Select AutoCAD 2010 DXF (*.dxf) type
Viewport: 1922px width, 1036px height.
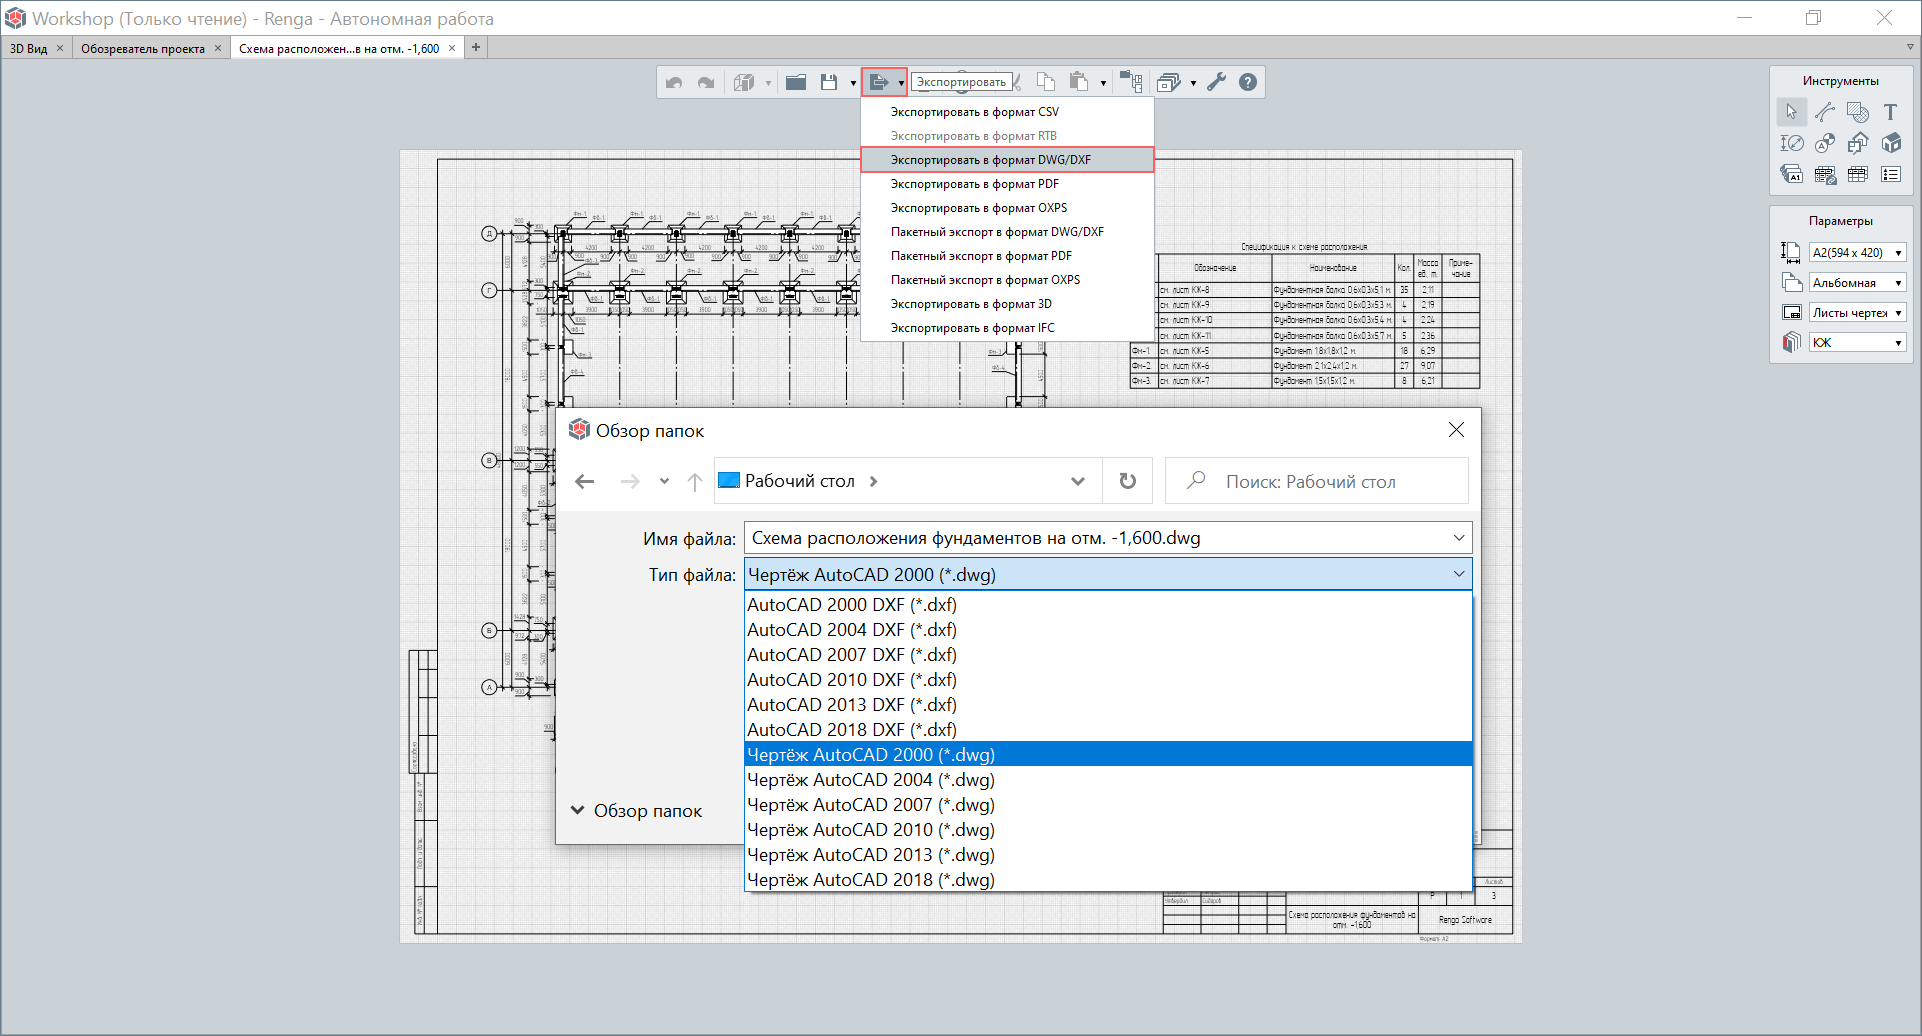(x=1109, y=680)
